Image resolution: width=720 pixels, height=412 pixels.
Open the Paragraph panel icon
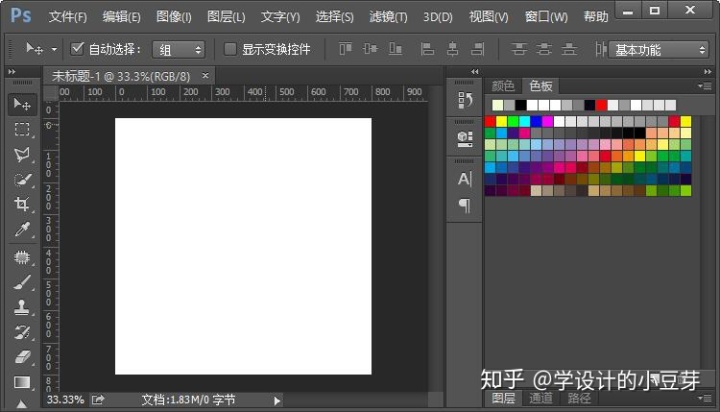click(464, 205)
